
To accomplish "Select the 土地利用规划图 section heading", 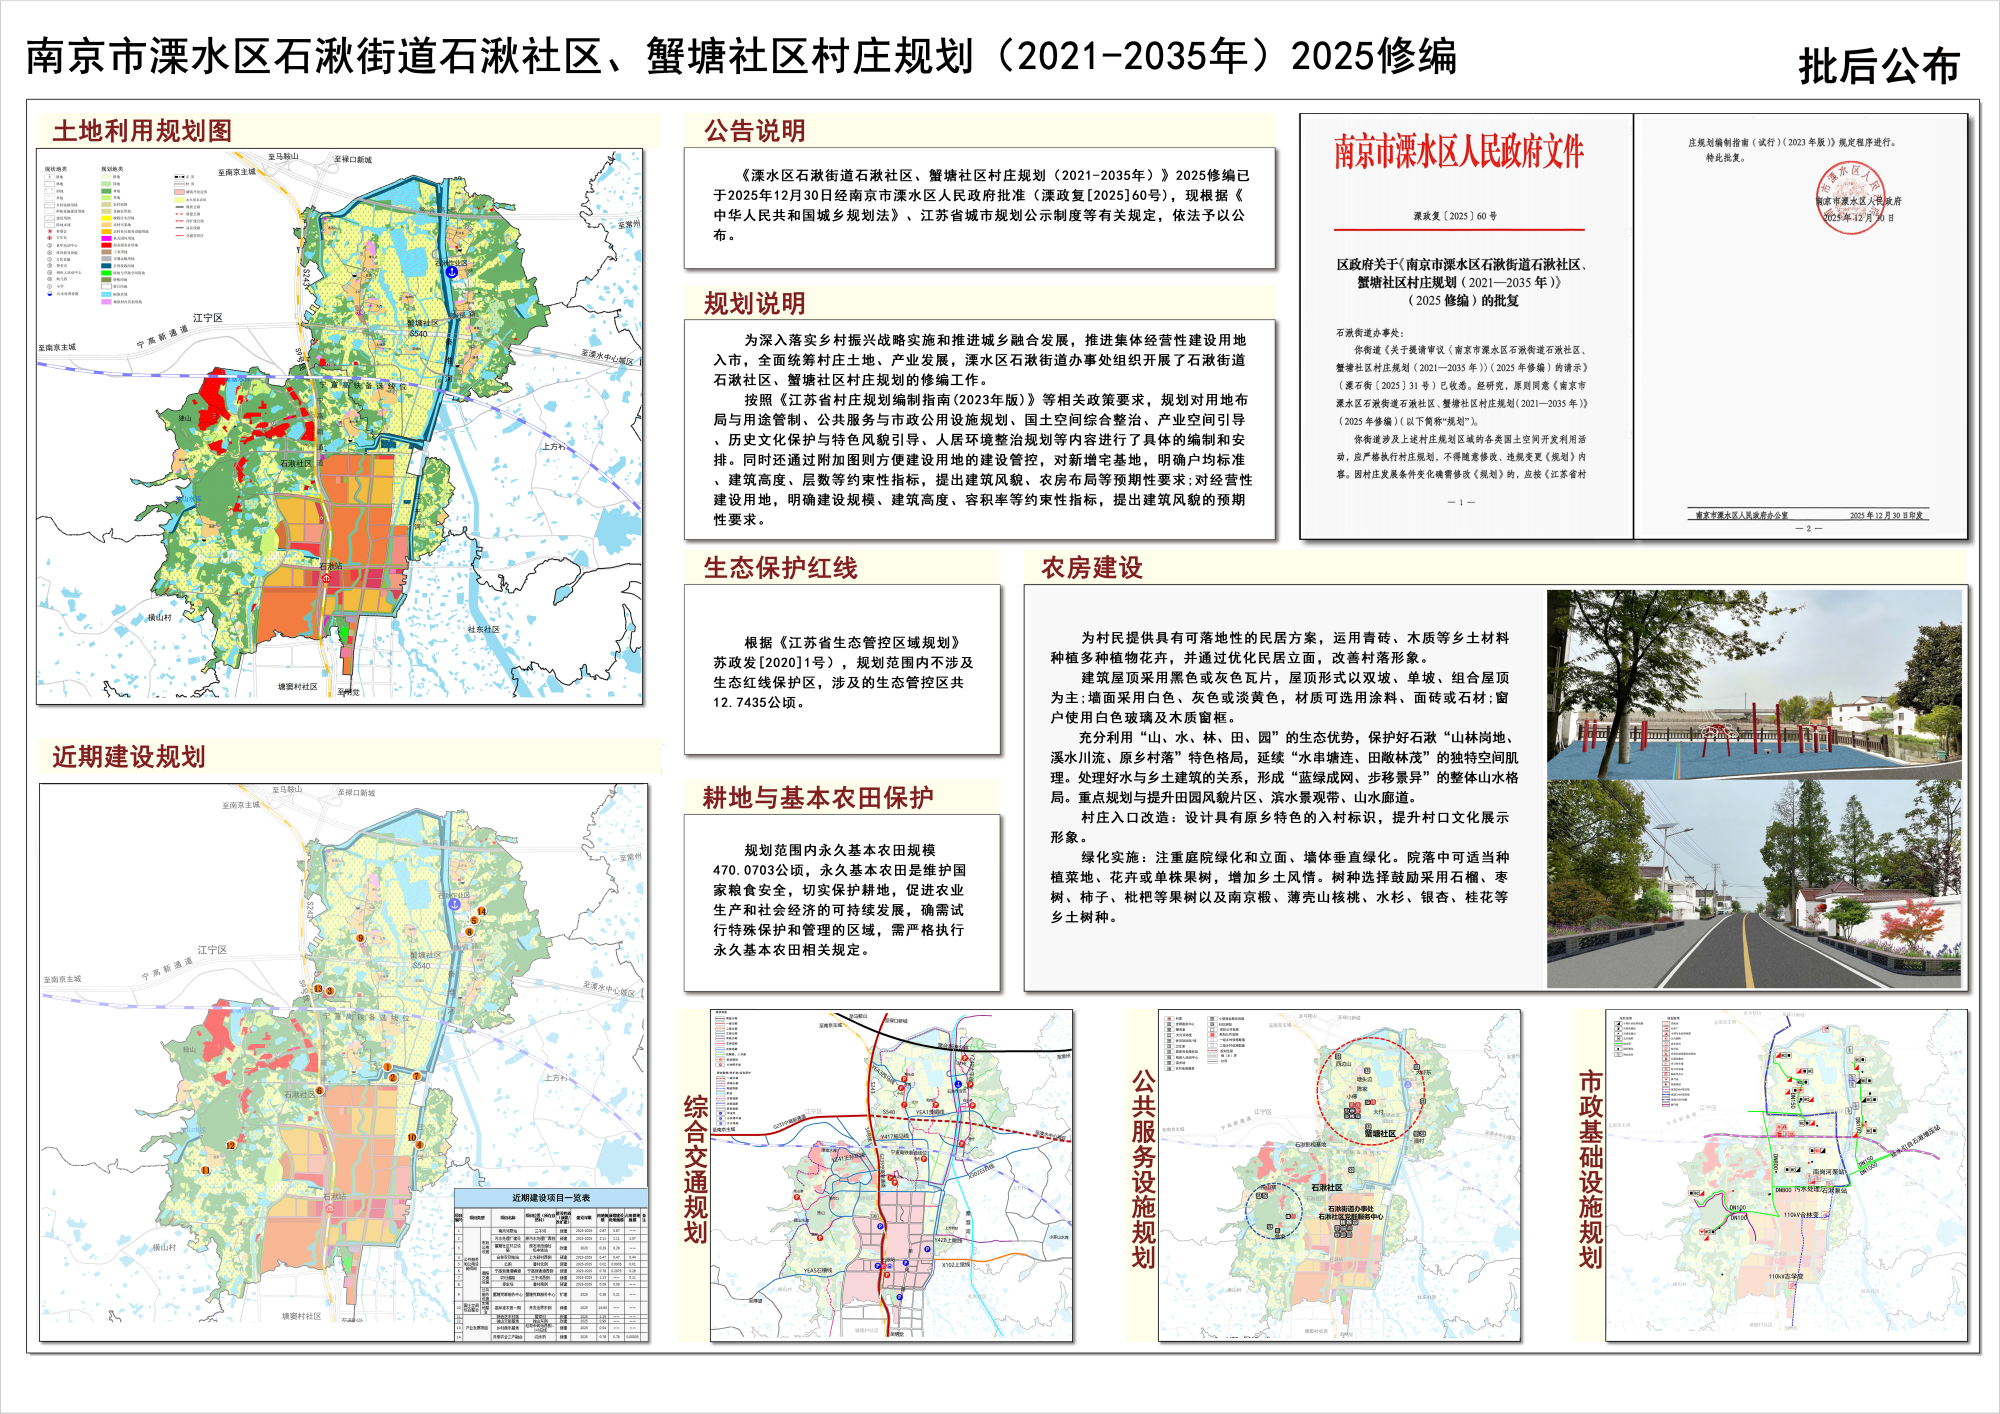I will pyautogui.click(x=142, y=131).
